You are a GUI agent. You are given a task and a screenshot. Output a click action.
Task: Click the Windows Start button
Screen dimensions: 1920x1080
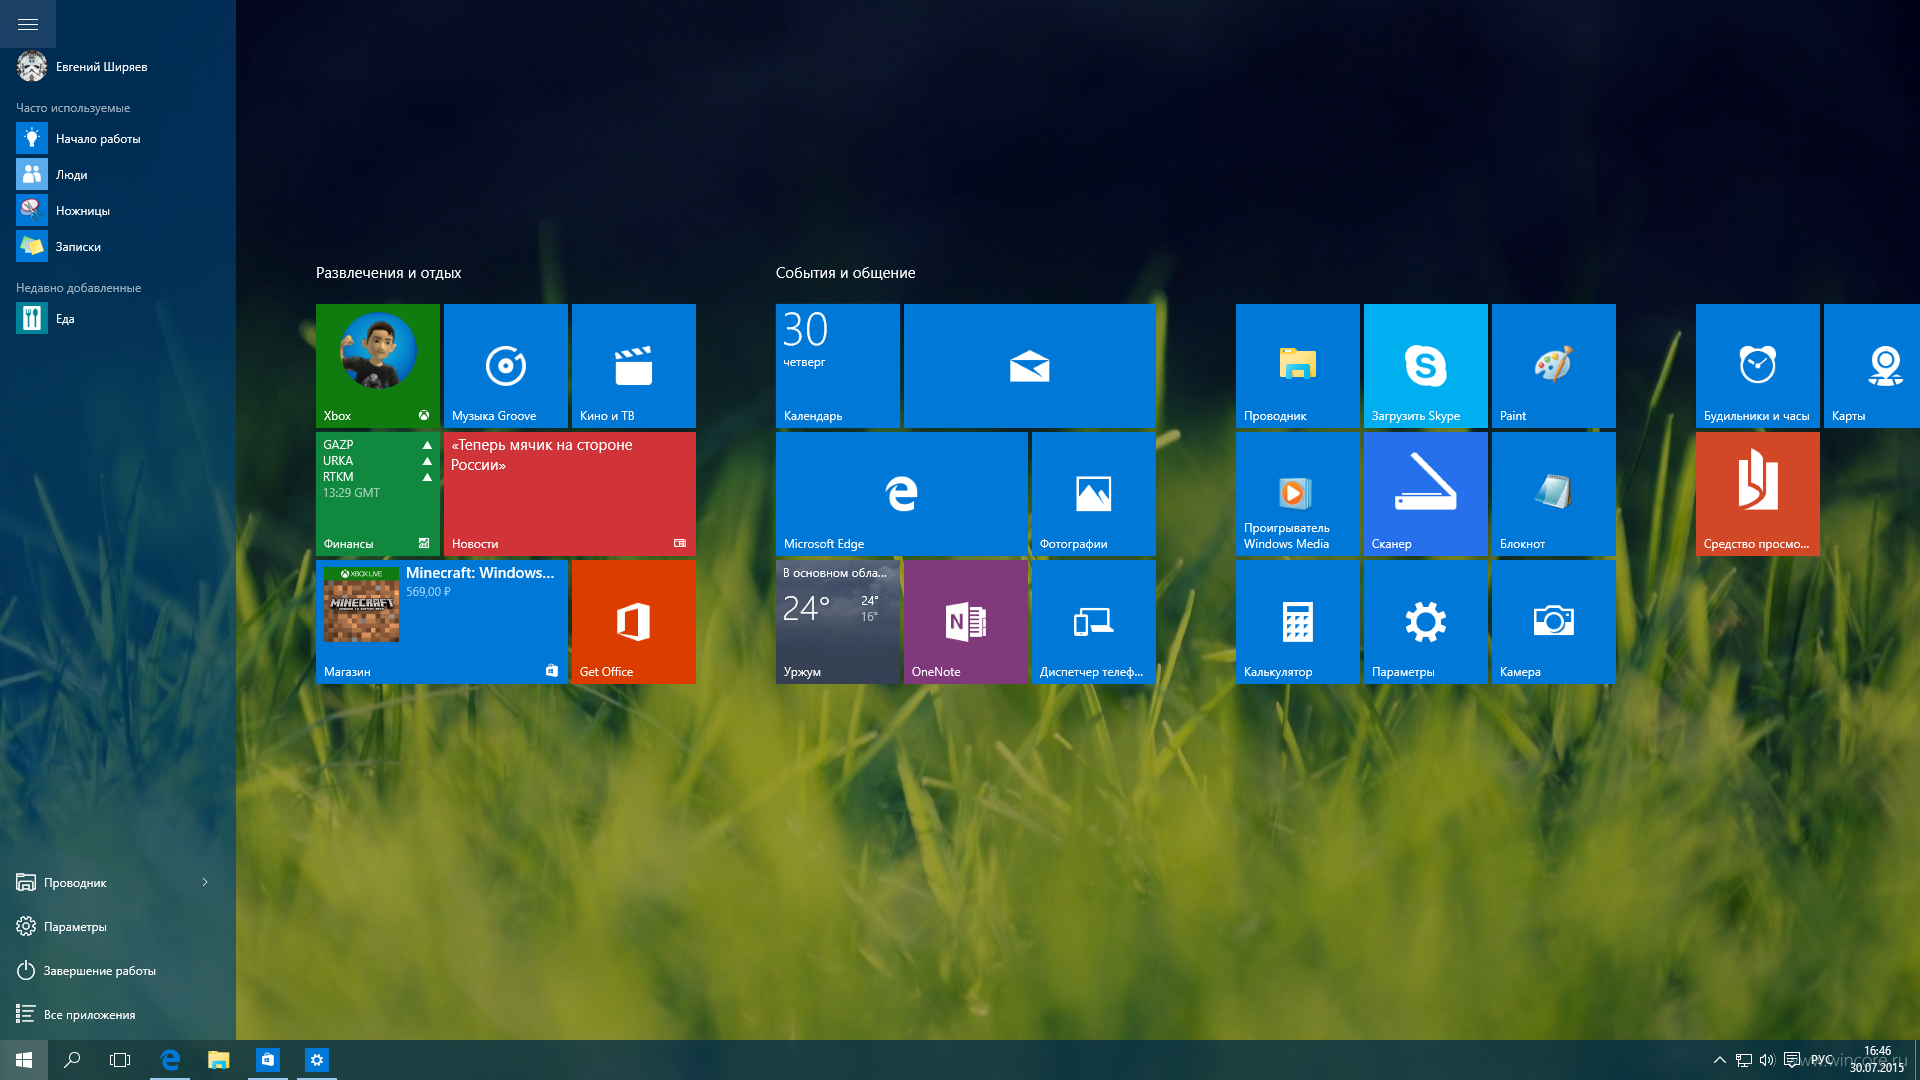24,1060
